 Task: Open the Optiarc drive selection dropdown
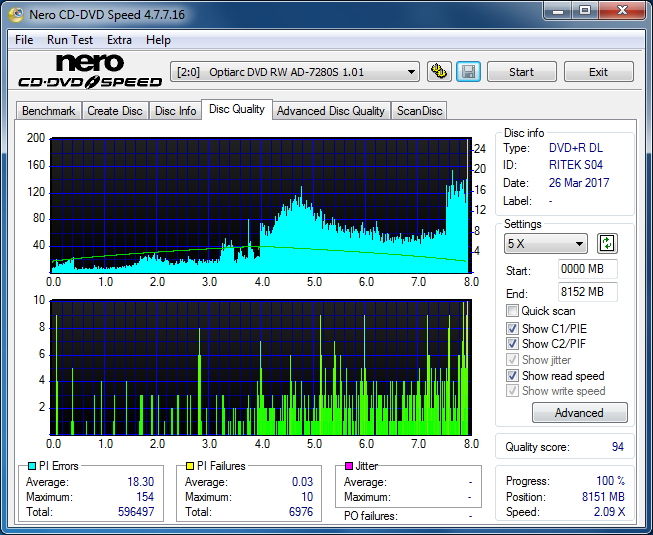(295, 72)
